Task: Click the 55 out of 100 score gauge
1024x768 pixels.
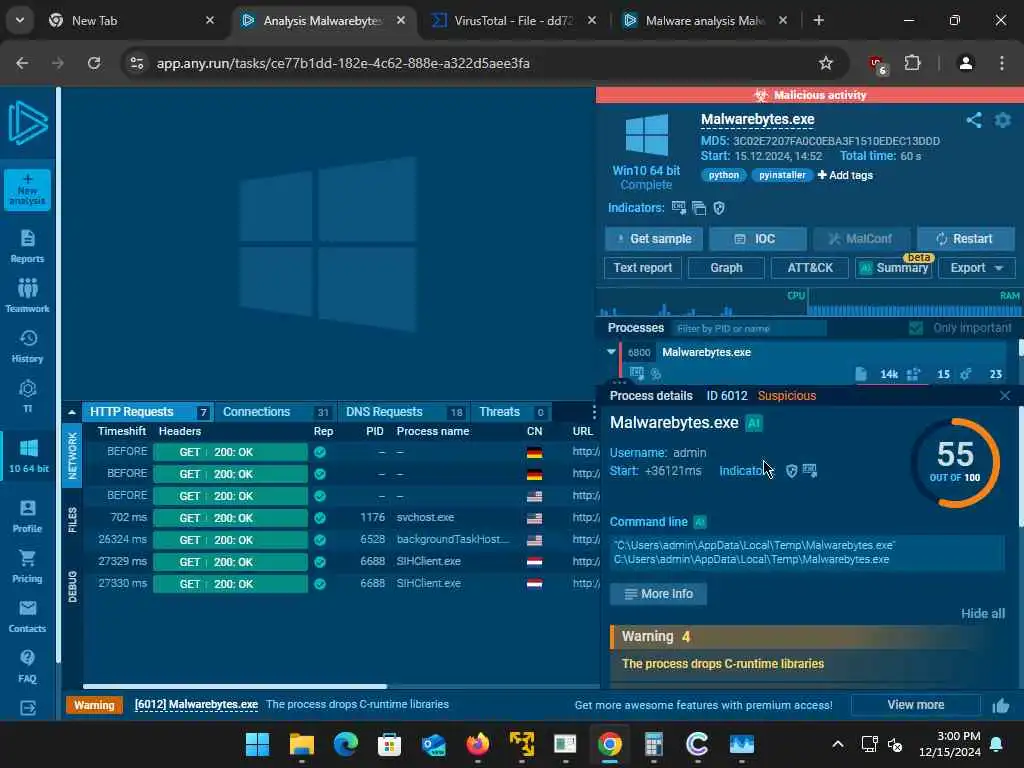Action: pos(955,462)
